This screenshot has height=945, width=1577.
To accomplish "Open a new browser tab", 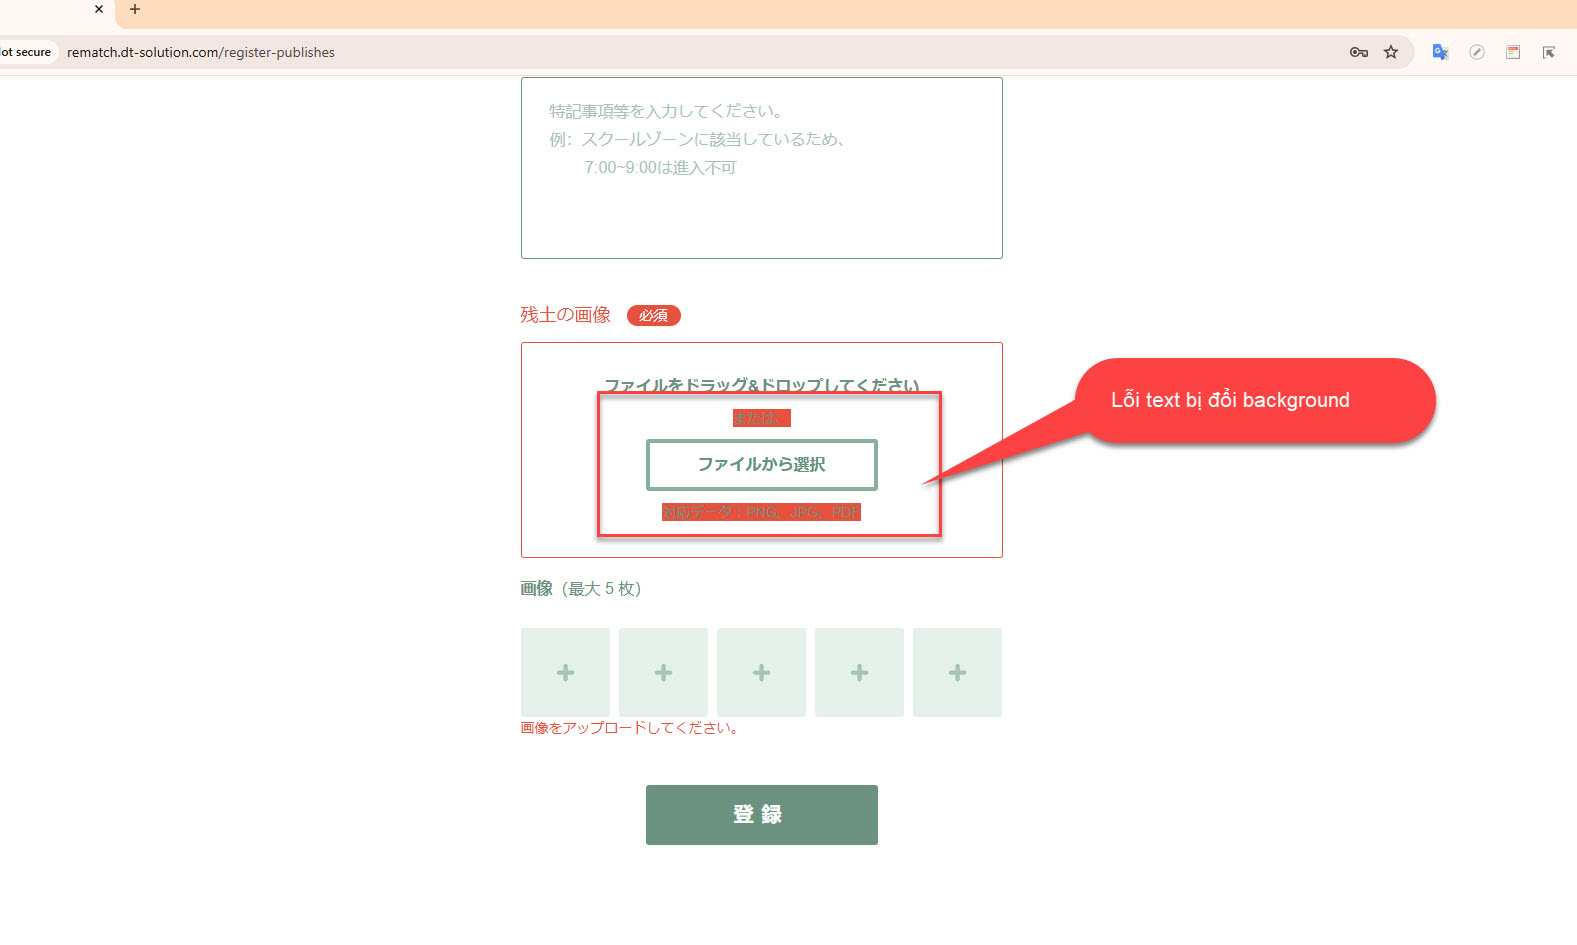I will pos(135,10).
